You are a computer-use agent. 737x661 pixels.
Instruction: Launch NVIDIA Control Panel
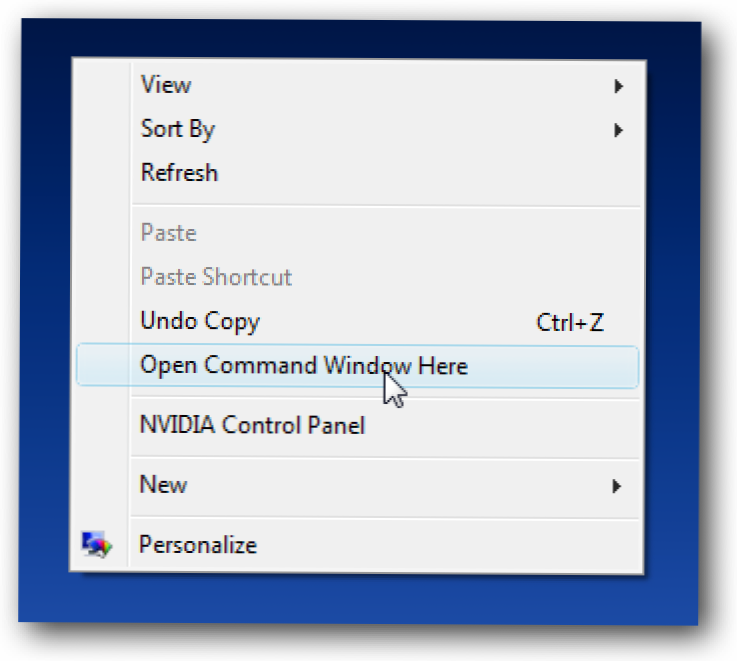pos(252,425)
